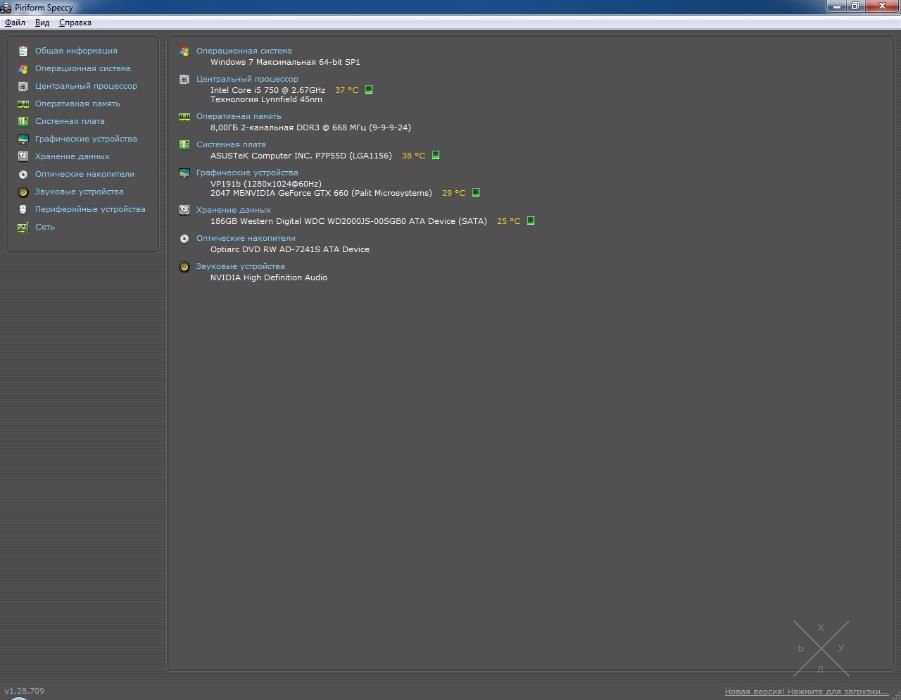Click NVIDIA High Definition Audio text
This screenshot has height=700, width=901.
coord(268,277)
